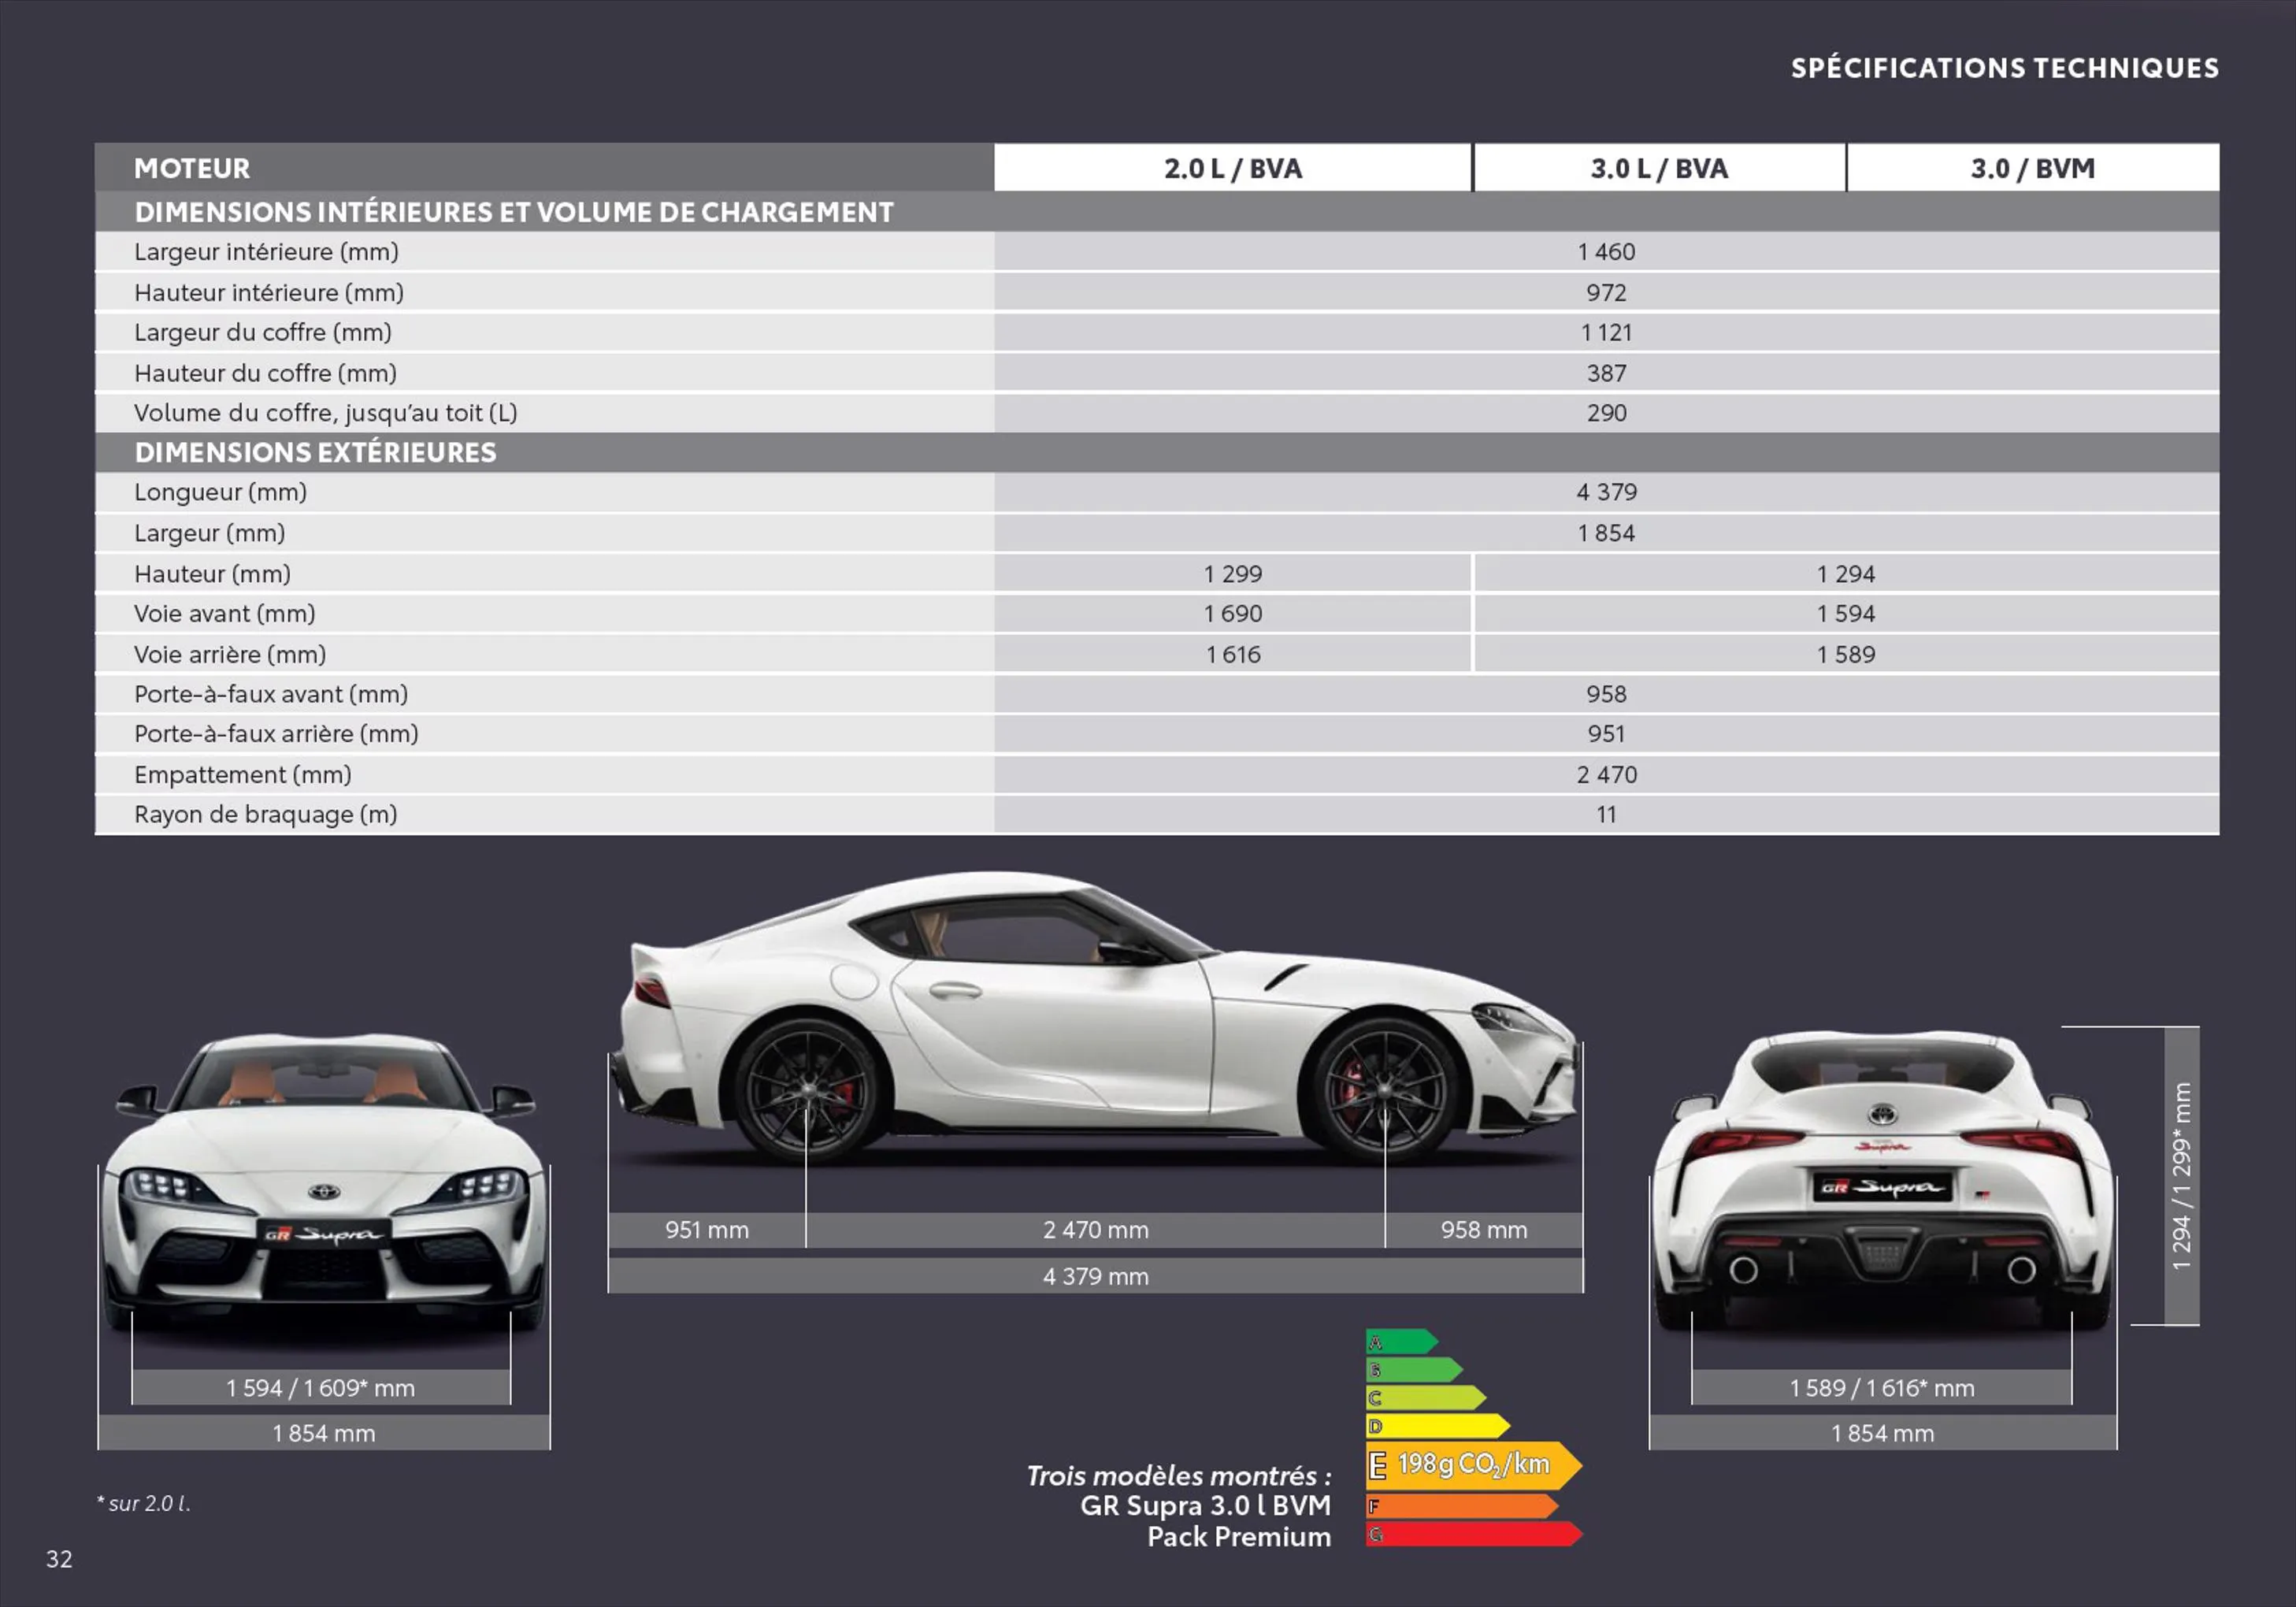The width and height of the screenshot is (2296, 1607).
Task: Click the yellow D emissions class bar
Action: coord(1438,1426)
